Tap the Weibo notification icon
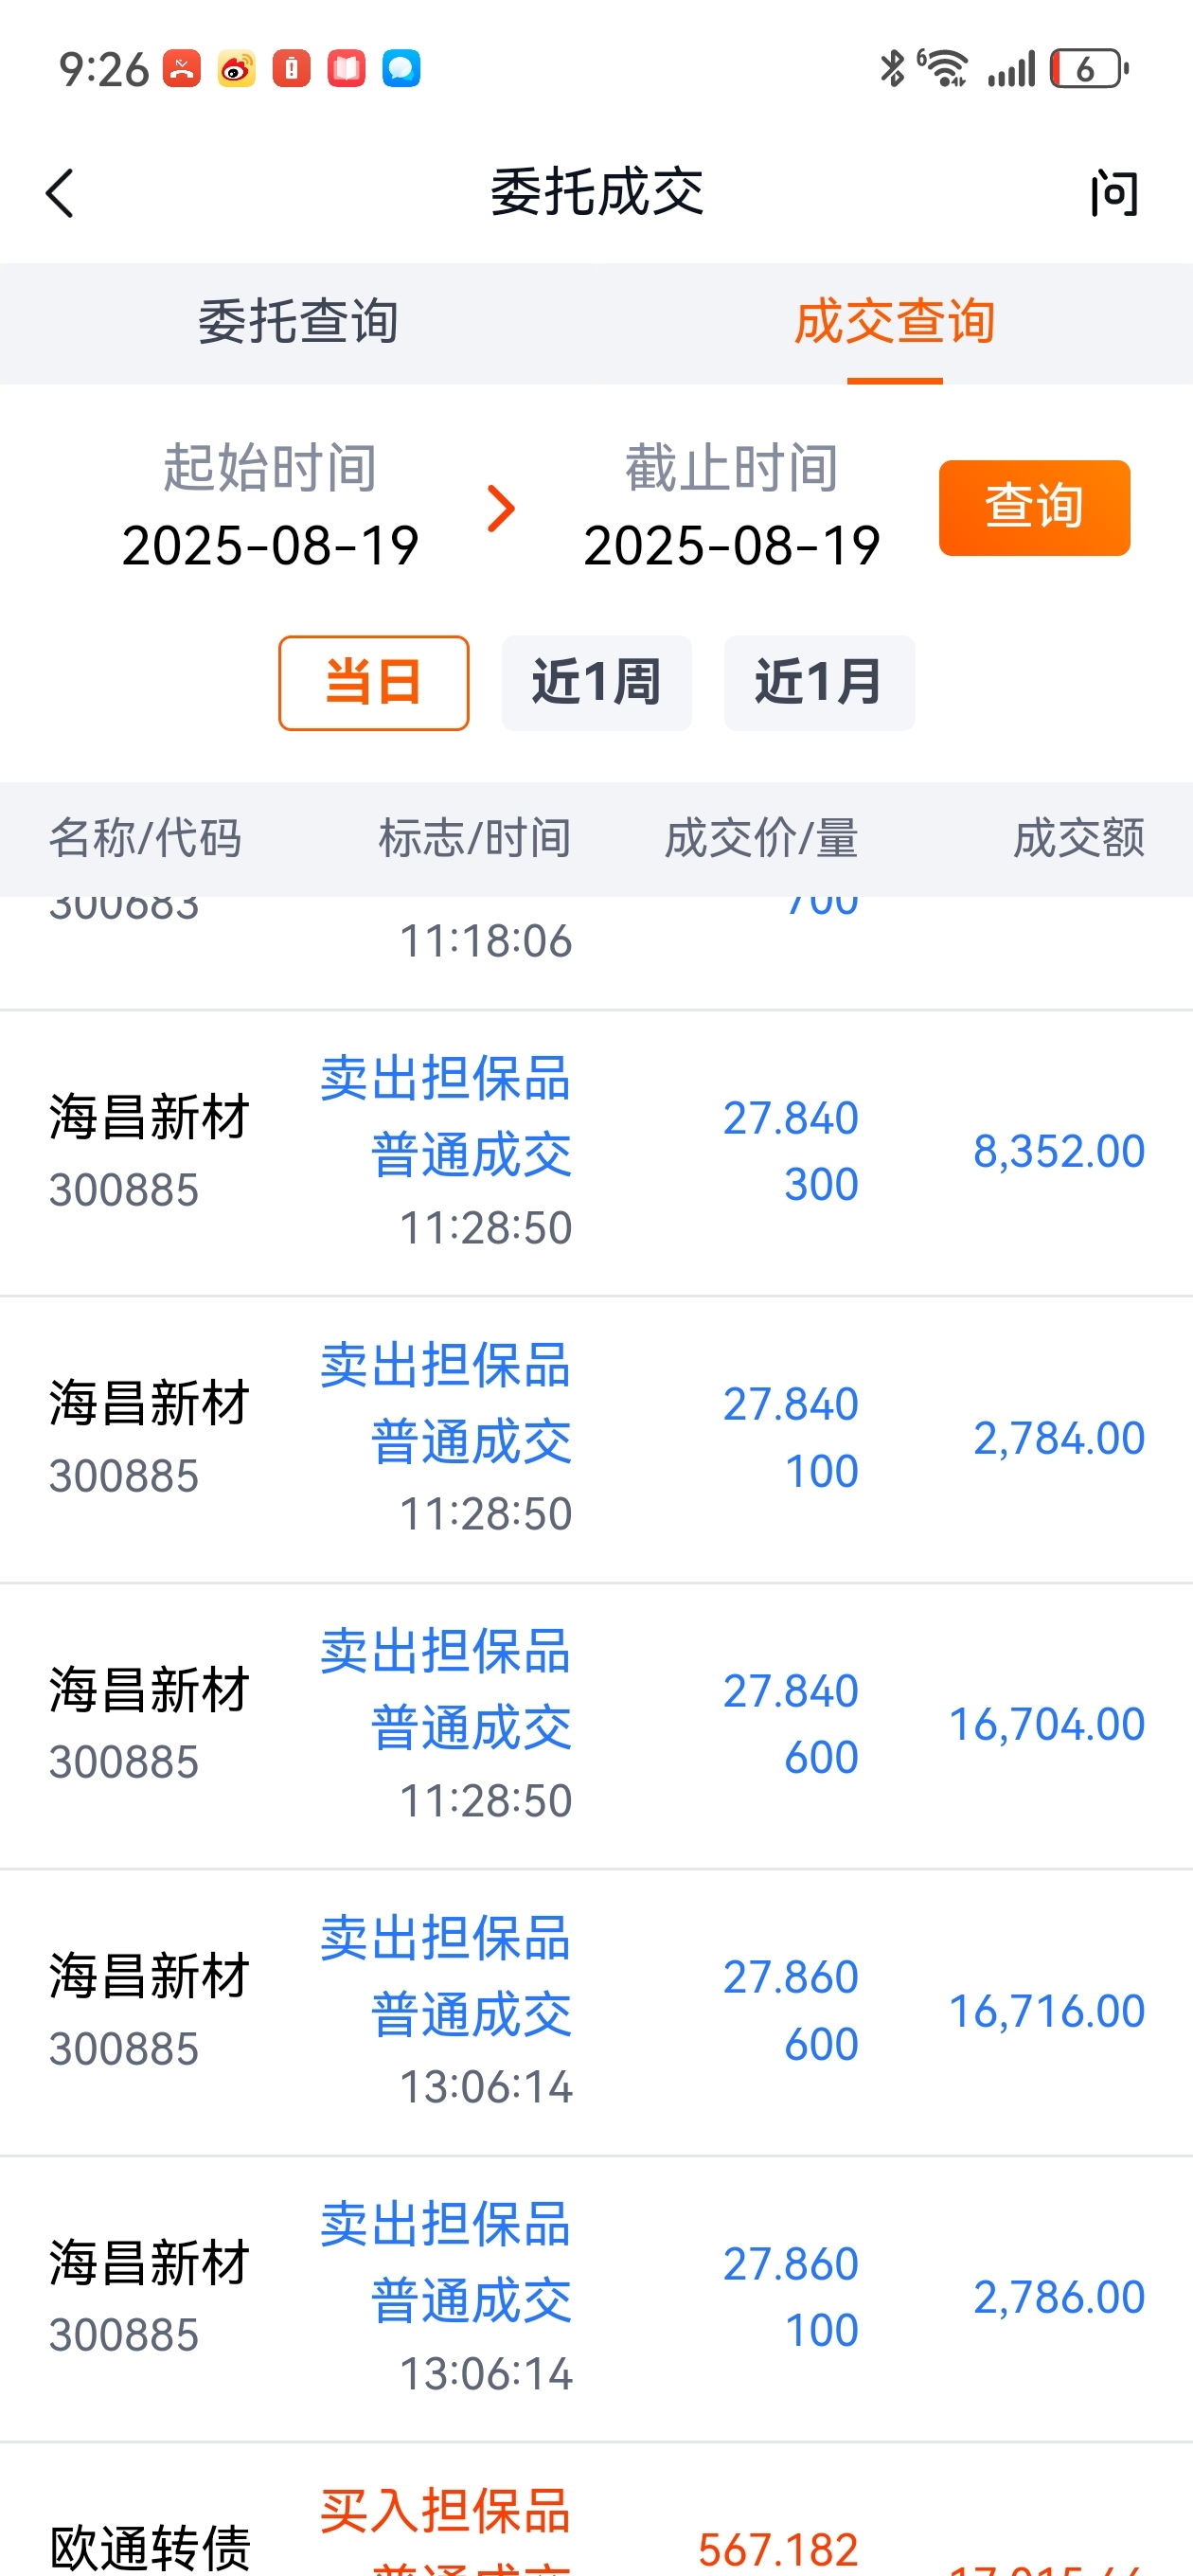Screen dimensions: 1193x2576 pyautogui.click(x=236, y=69)
